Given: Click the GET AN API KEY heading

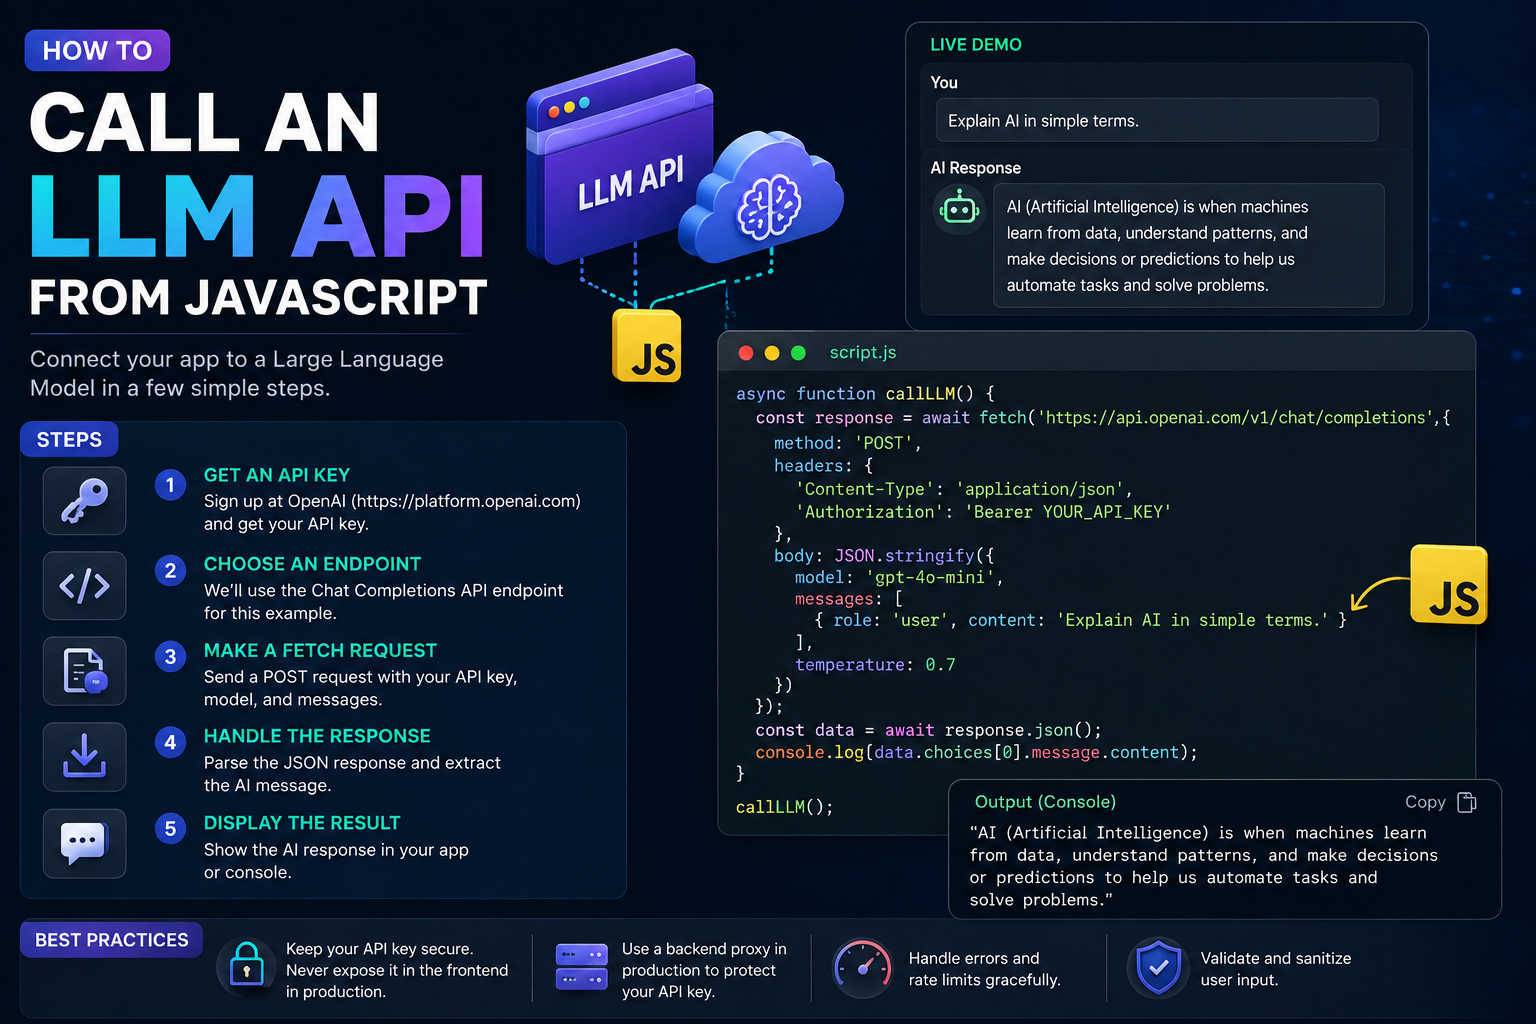Looking at the screenshot, I should pyautogui.click(x=277, y=475).
